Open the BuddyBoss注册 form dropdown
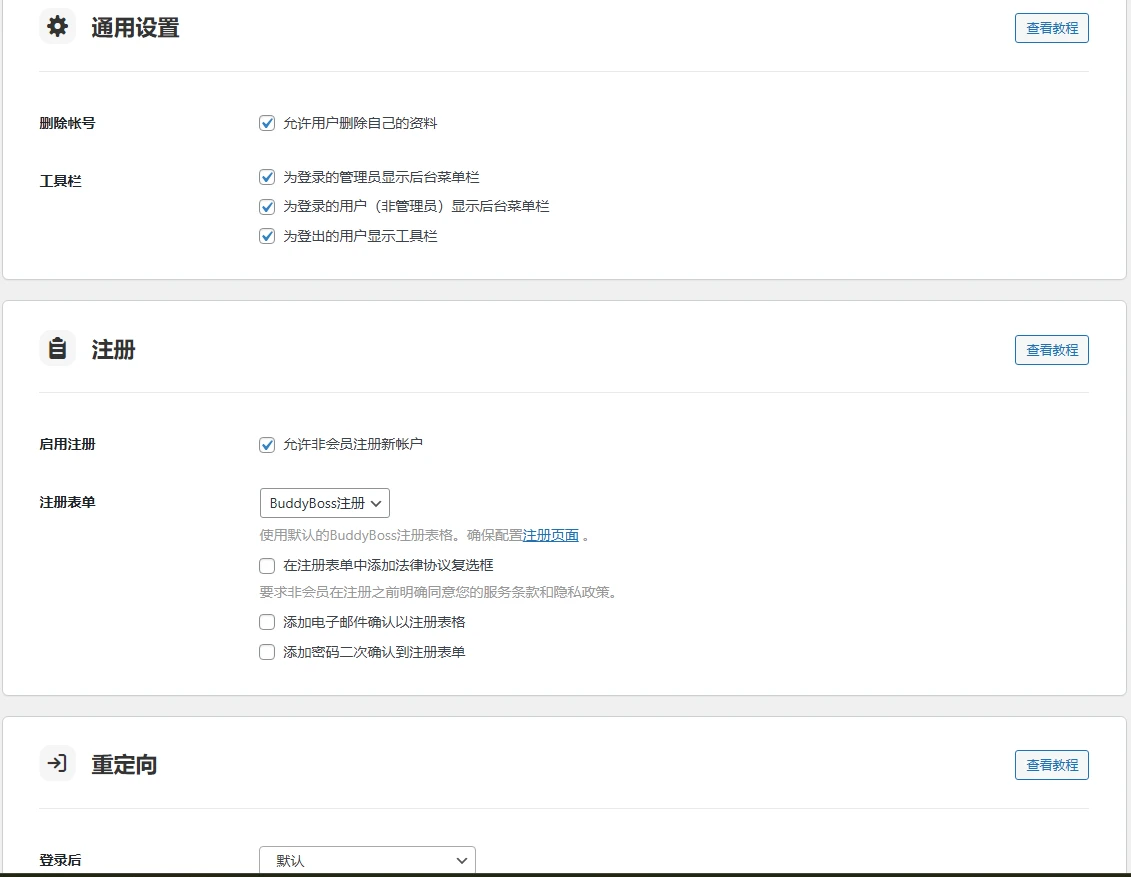This screenshot has height=877, width=1131. pyautogui.click(x=324, y=502)
